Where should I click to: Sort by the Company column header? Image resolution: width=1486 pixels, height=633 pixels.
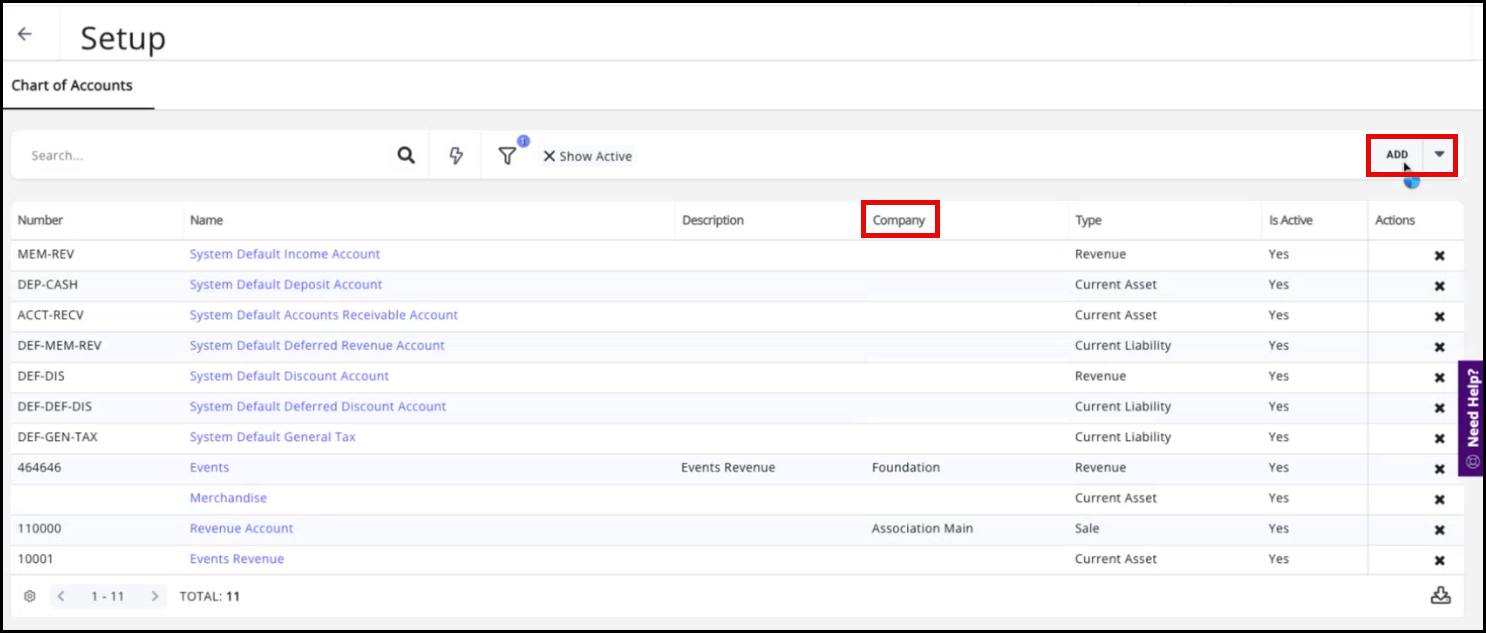[899, 220]
